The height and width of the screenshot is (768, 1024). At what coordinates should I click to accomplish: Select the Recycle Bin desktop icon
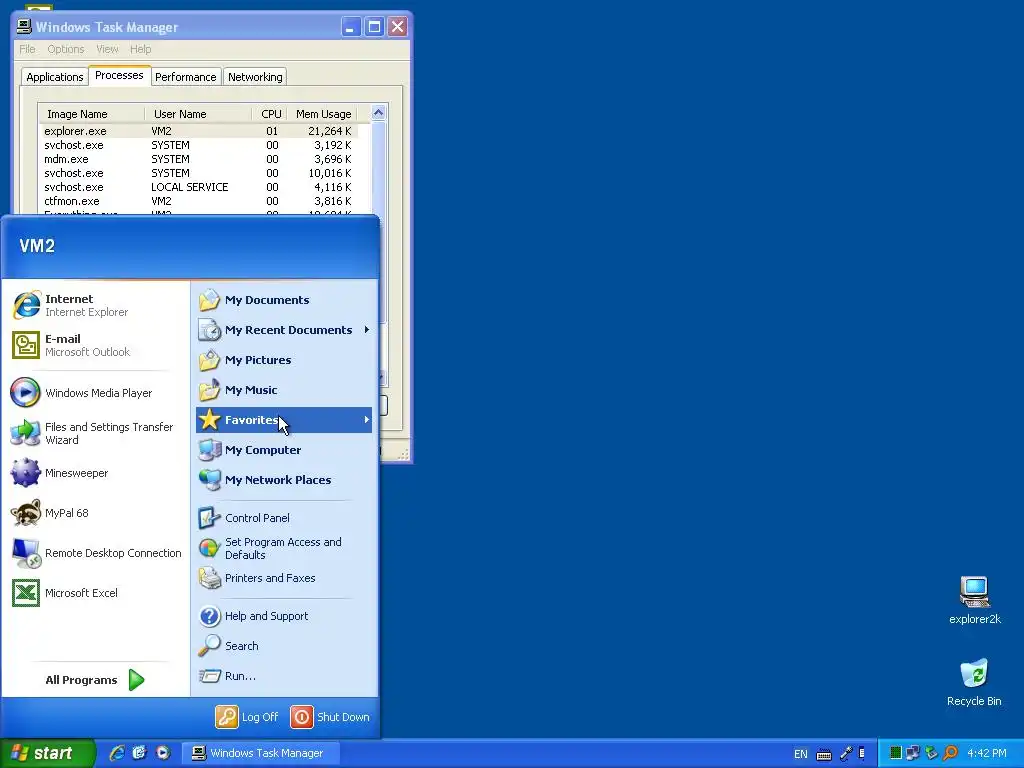tap(974, 682)
